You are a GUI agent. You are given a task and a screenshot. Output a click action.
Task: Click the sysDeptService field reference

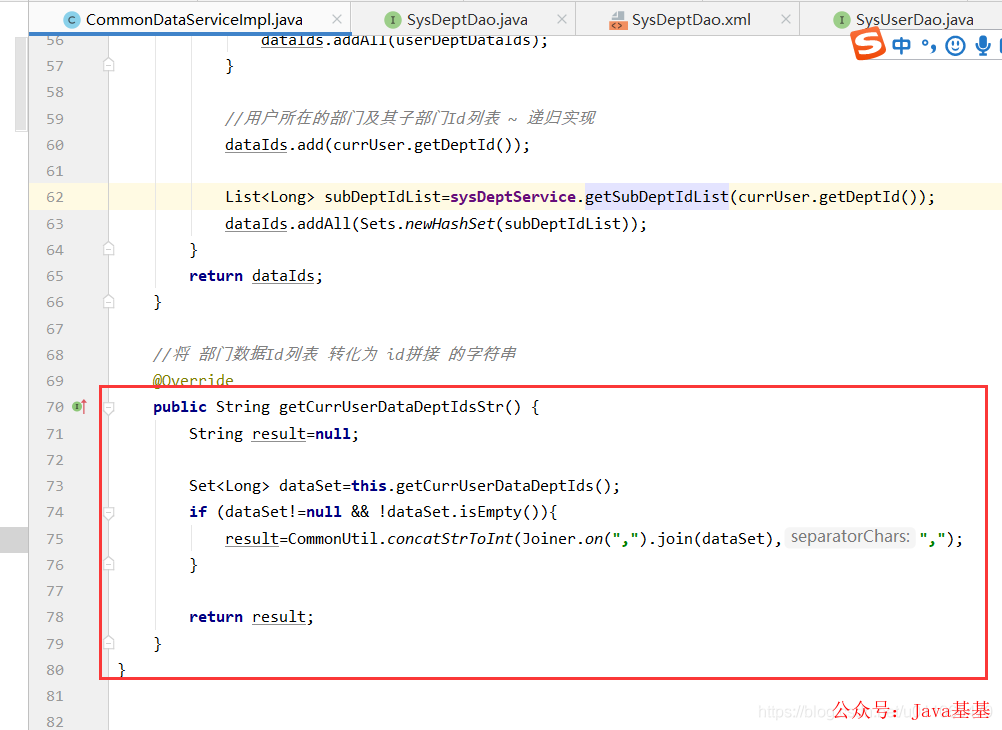(x=513, y=197)
